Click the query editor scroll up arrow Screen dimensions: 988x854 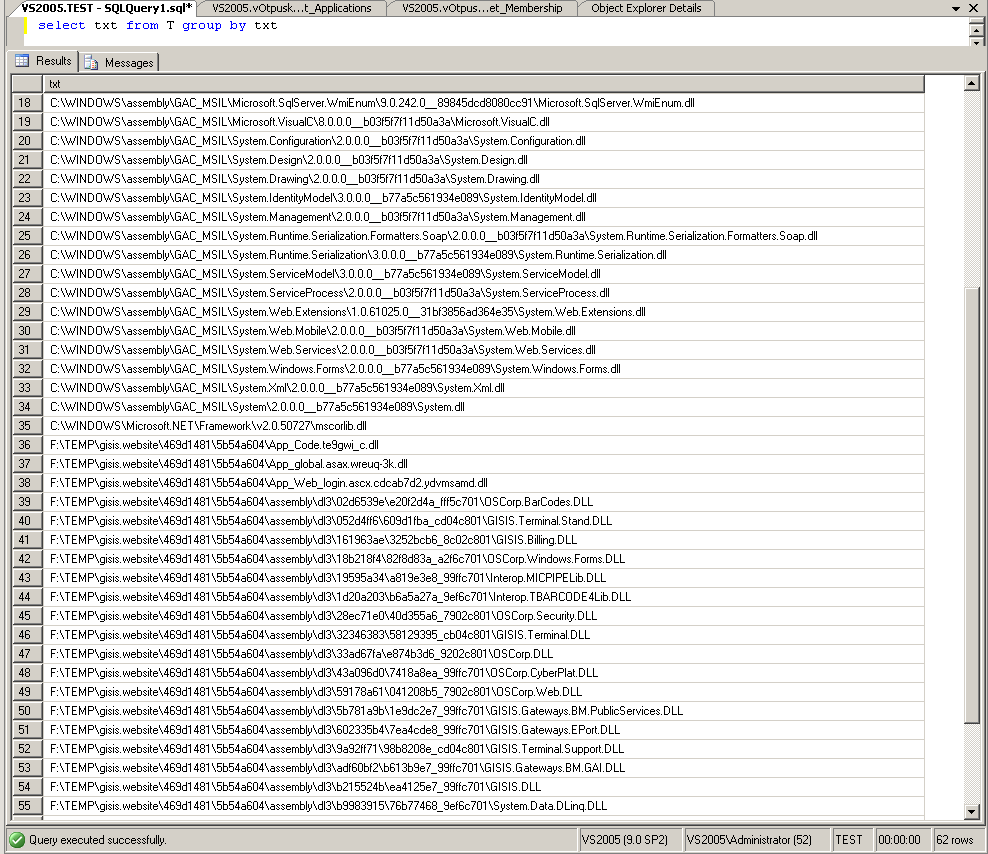[x=976, y=30]
